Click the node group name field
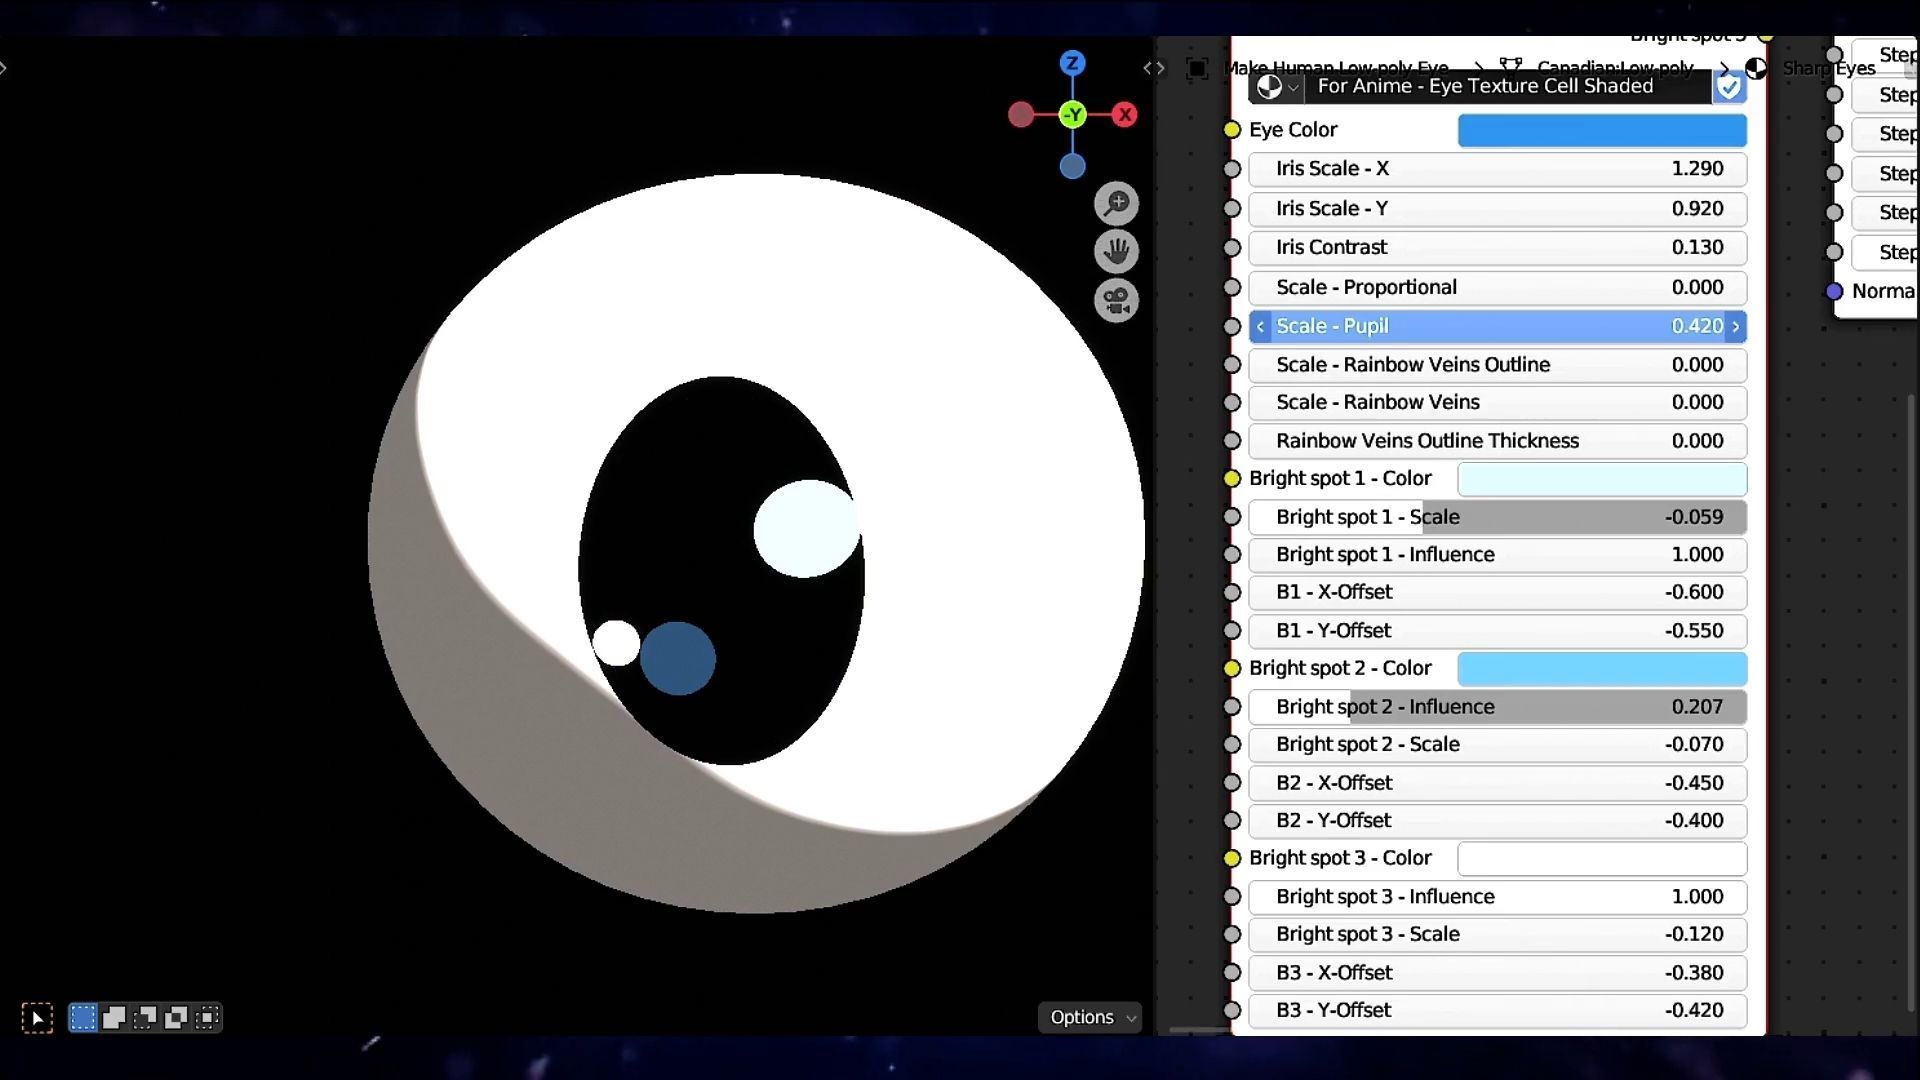Image resolution: width=1920 pixels, height=1080 pixels. [x=1508, y=87]
